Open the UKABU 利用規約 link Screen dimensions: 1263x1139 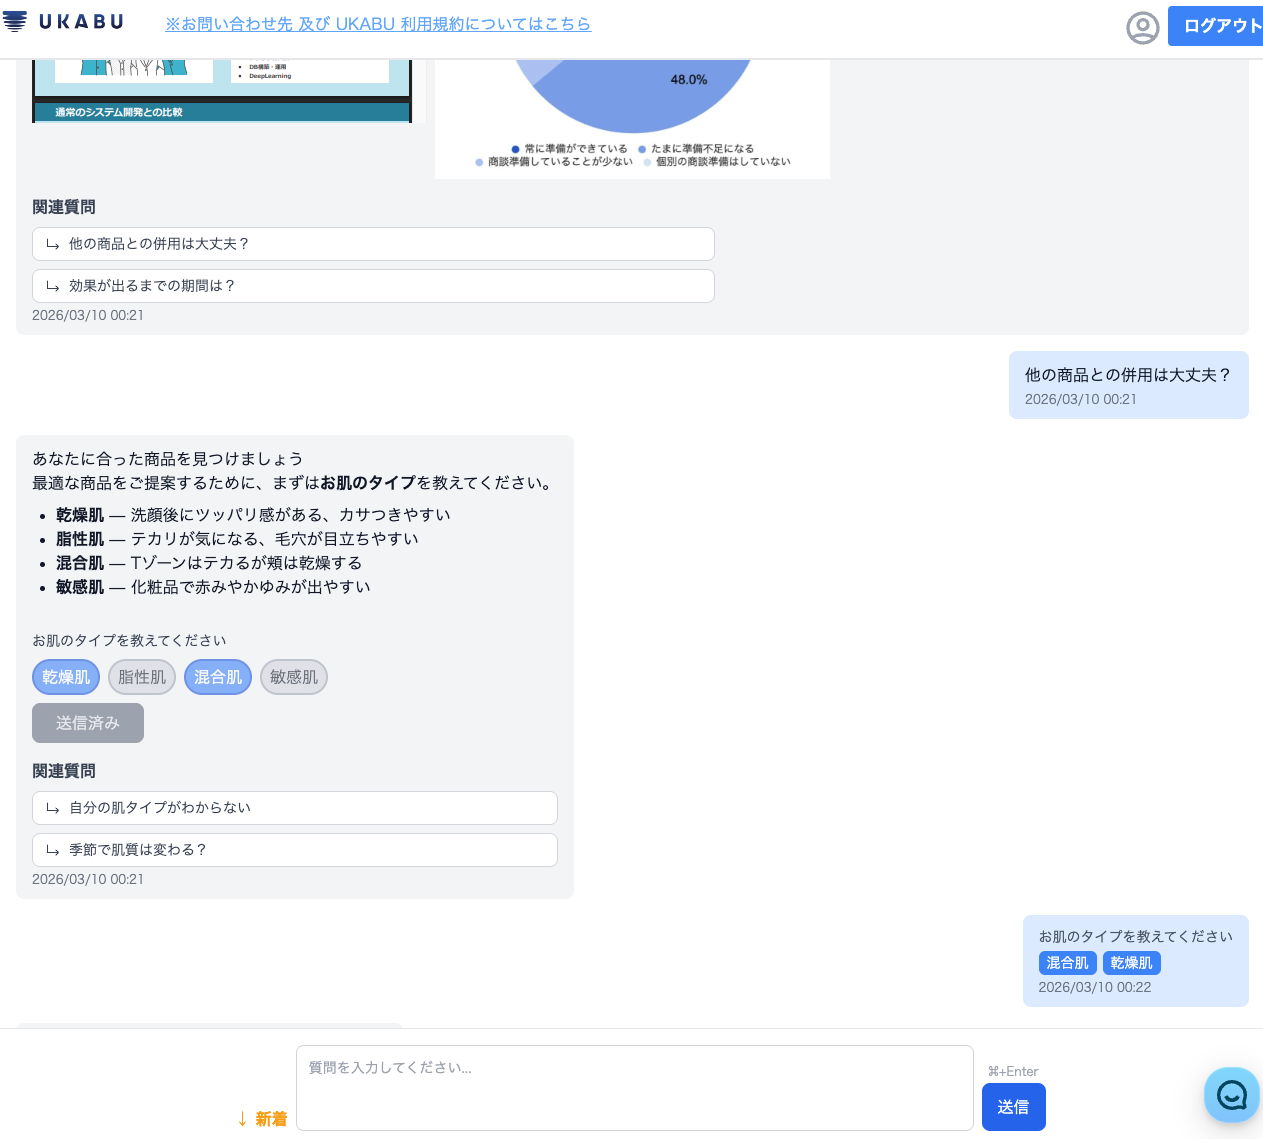(x=378, y=24)
